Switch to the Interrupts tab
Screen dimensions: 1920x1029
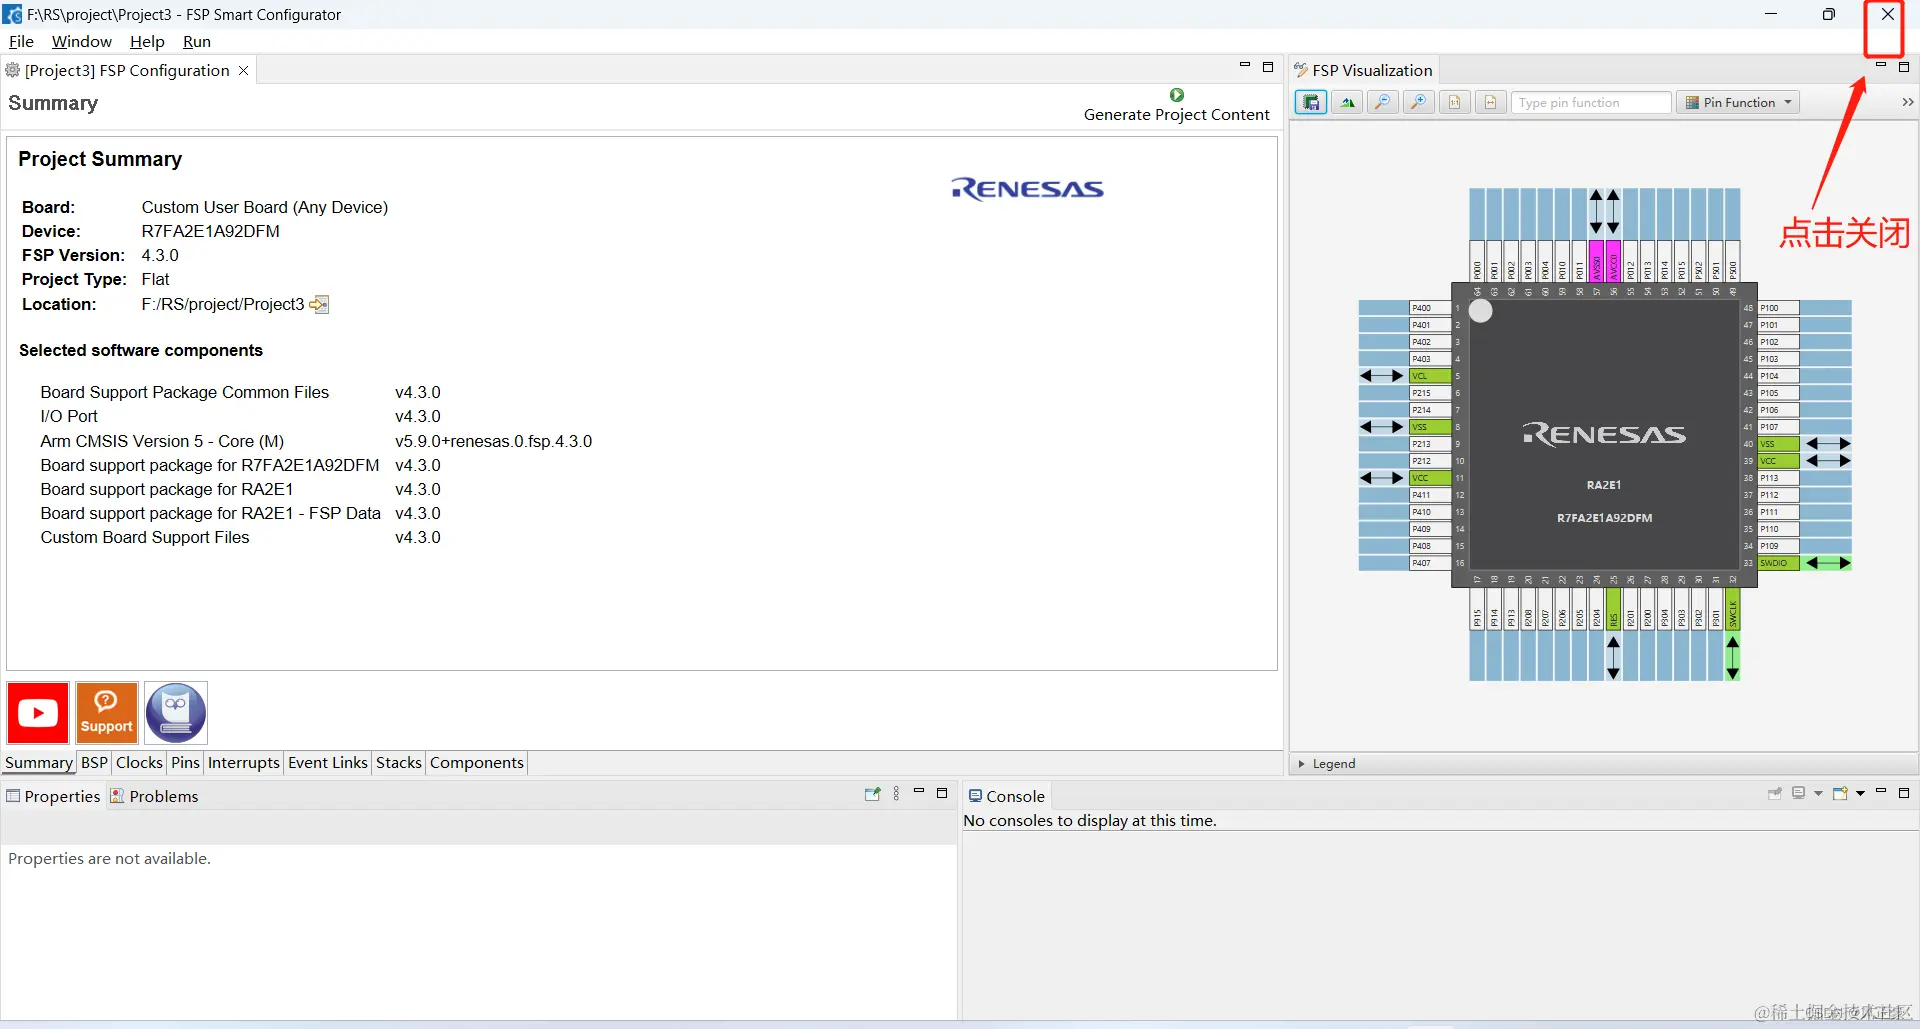point(244,762)
